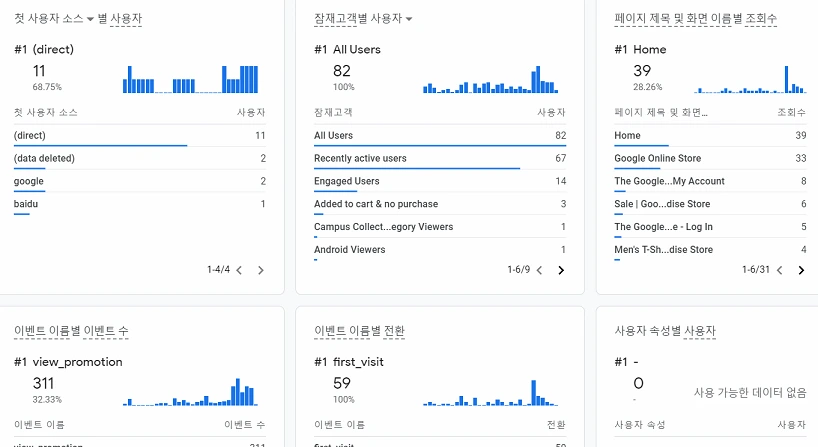Click the 311 event count value
Image resolution: width=818 pixels, height=447 pixels.
pyautogui.click(x=43, y=383)
